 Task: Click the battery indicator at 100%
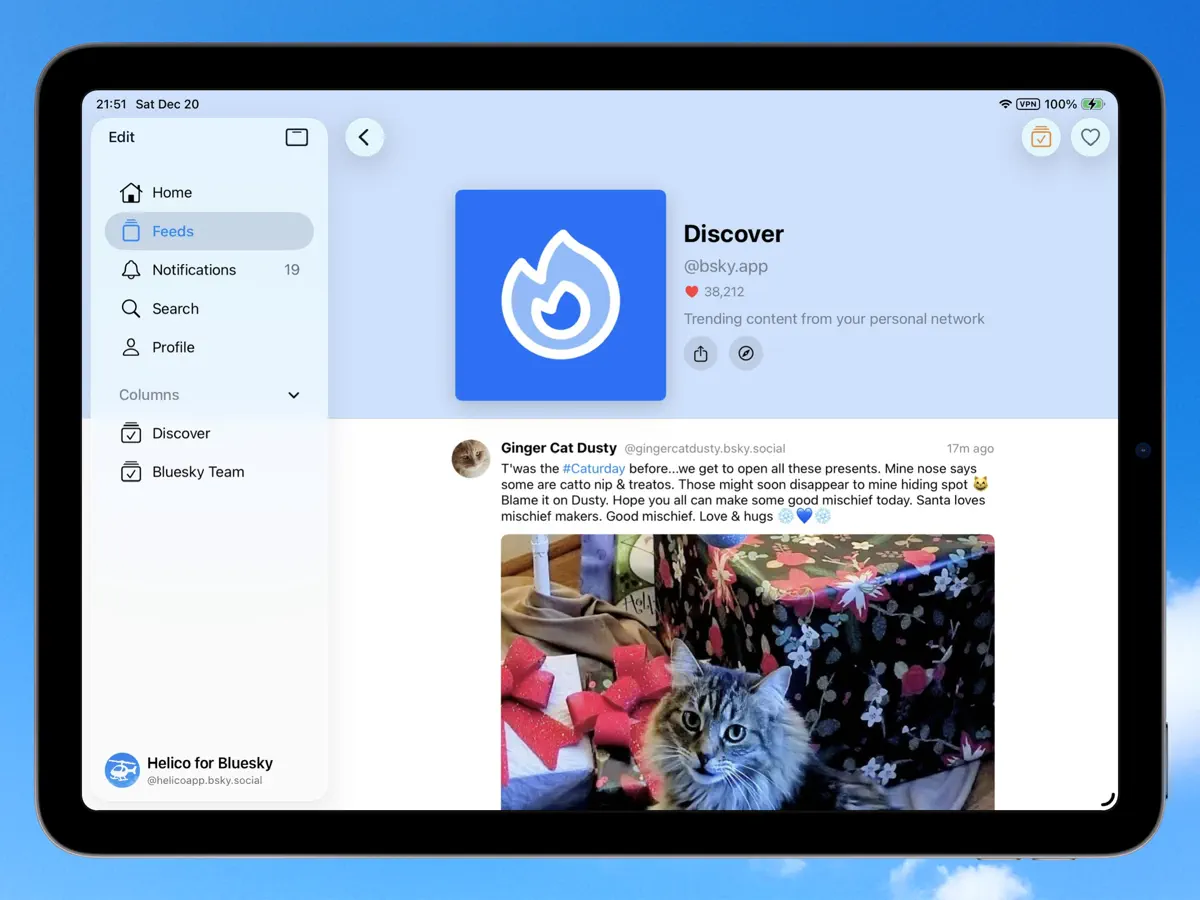click(x=1093, y=104)
